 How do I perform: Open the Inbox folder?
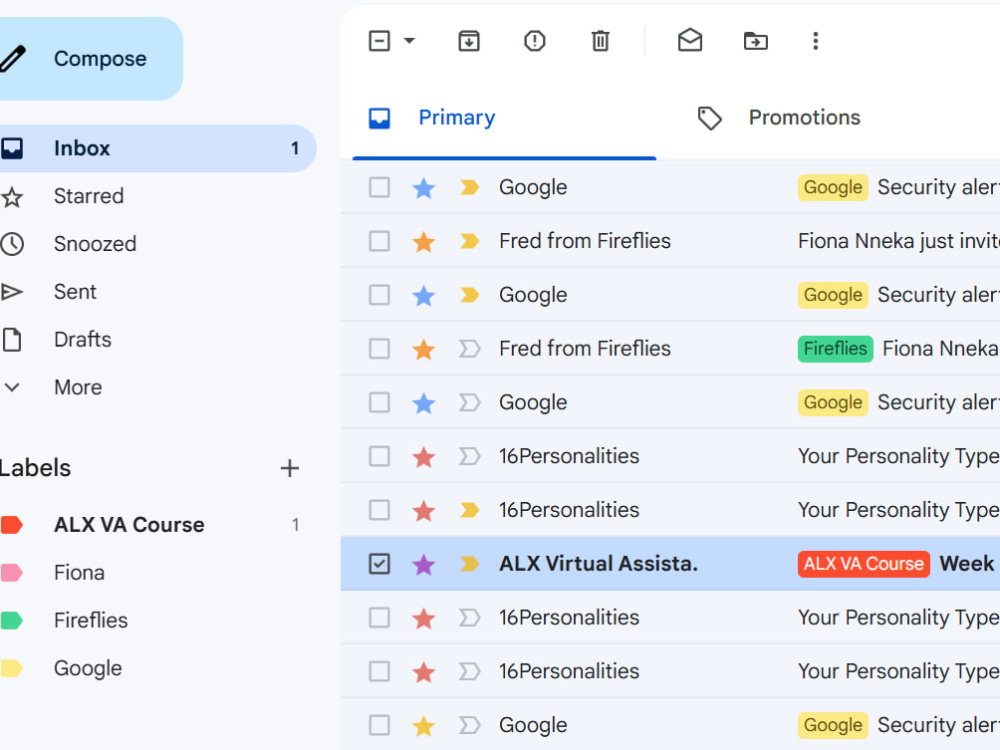tap(156, 148)
